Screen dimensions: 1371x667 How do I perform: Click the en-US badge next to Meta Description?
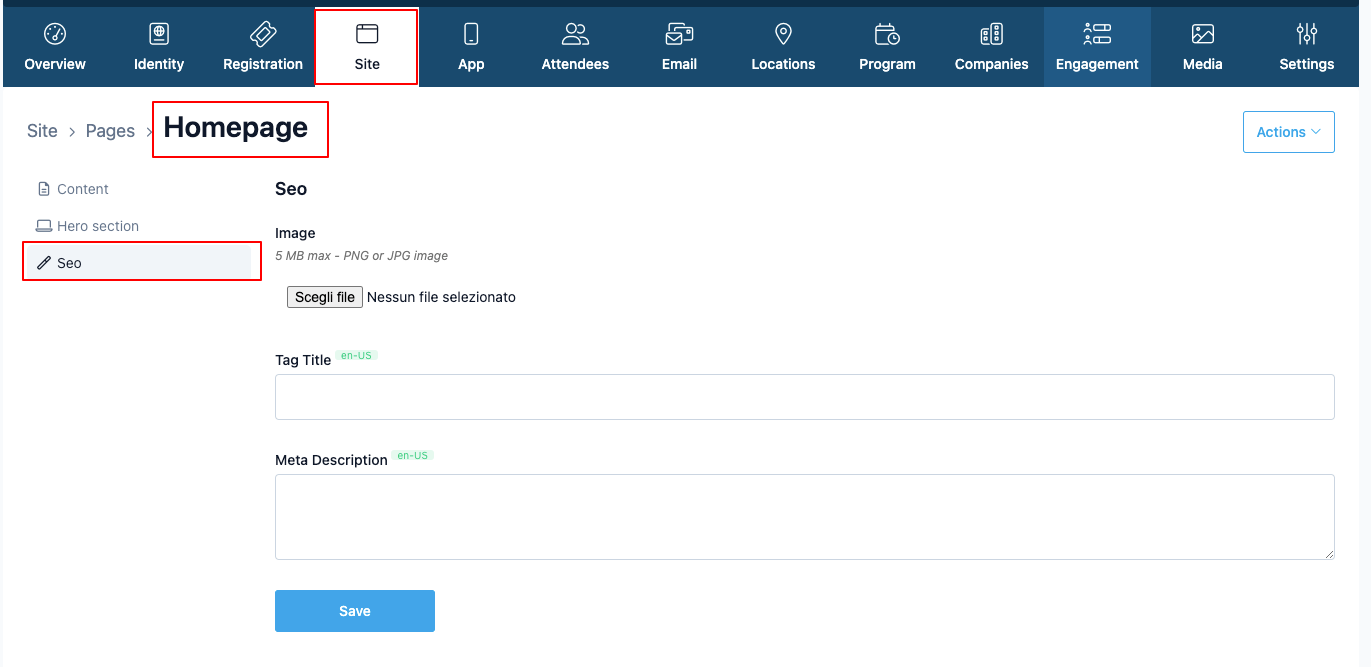pos(412,456)
